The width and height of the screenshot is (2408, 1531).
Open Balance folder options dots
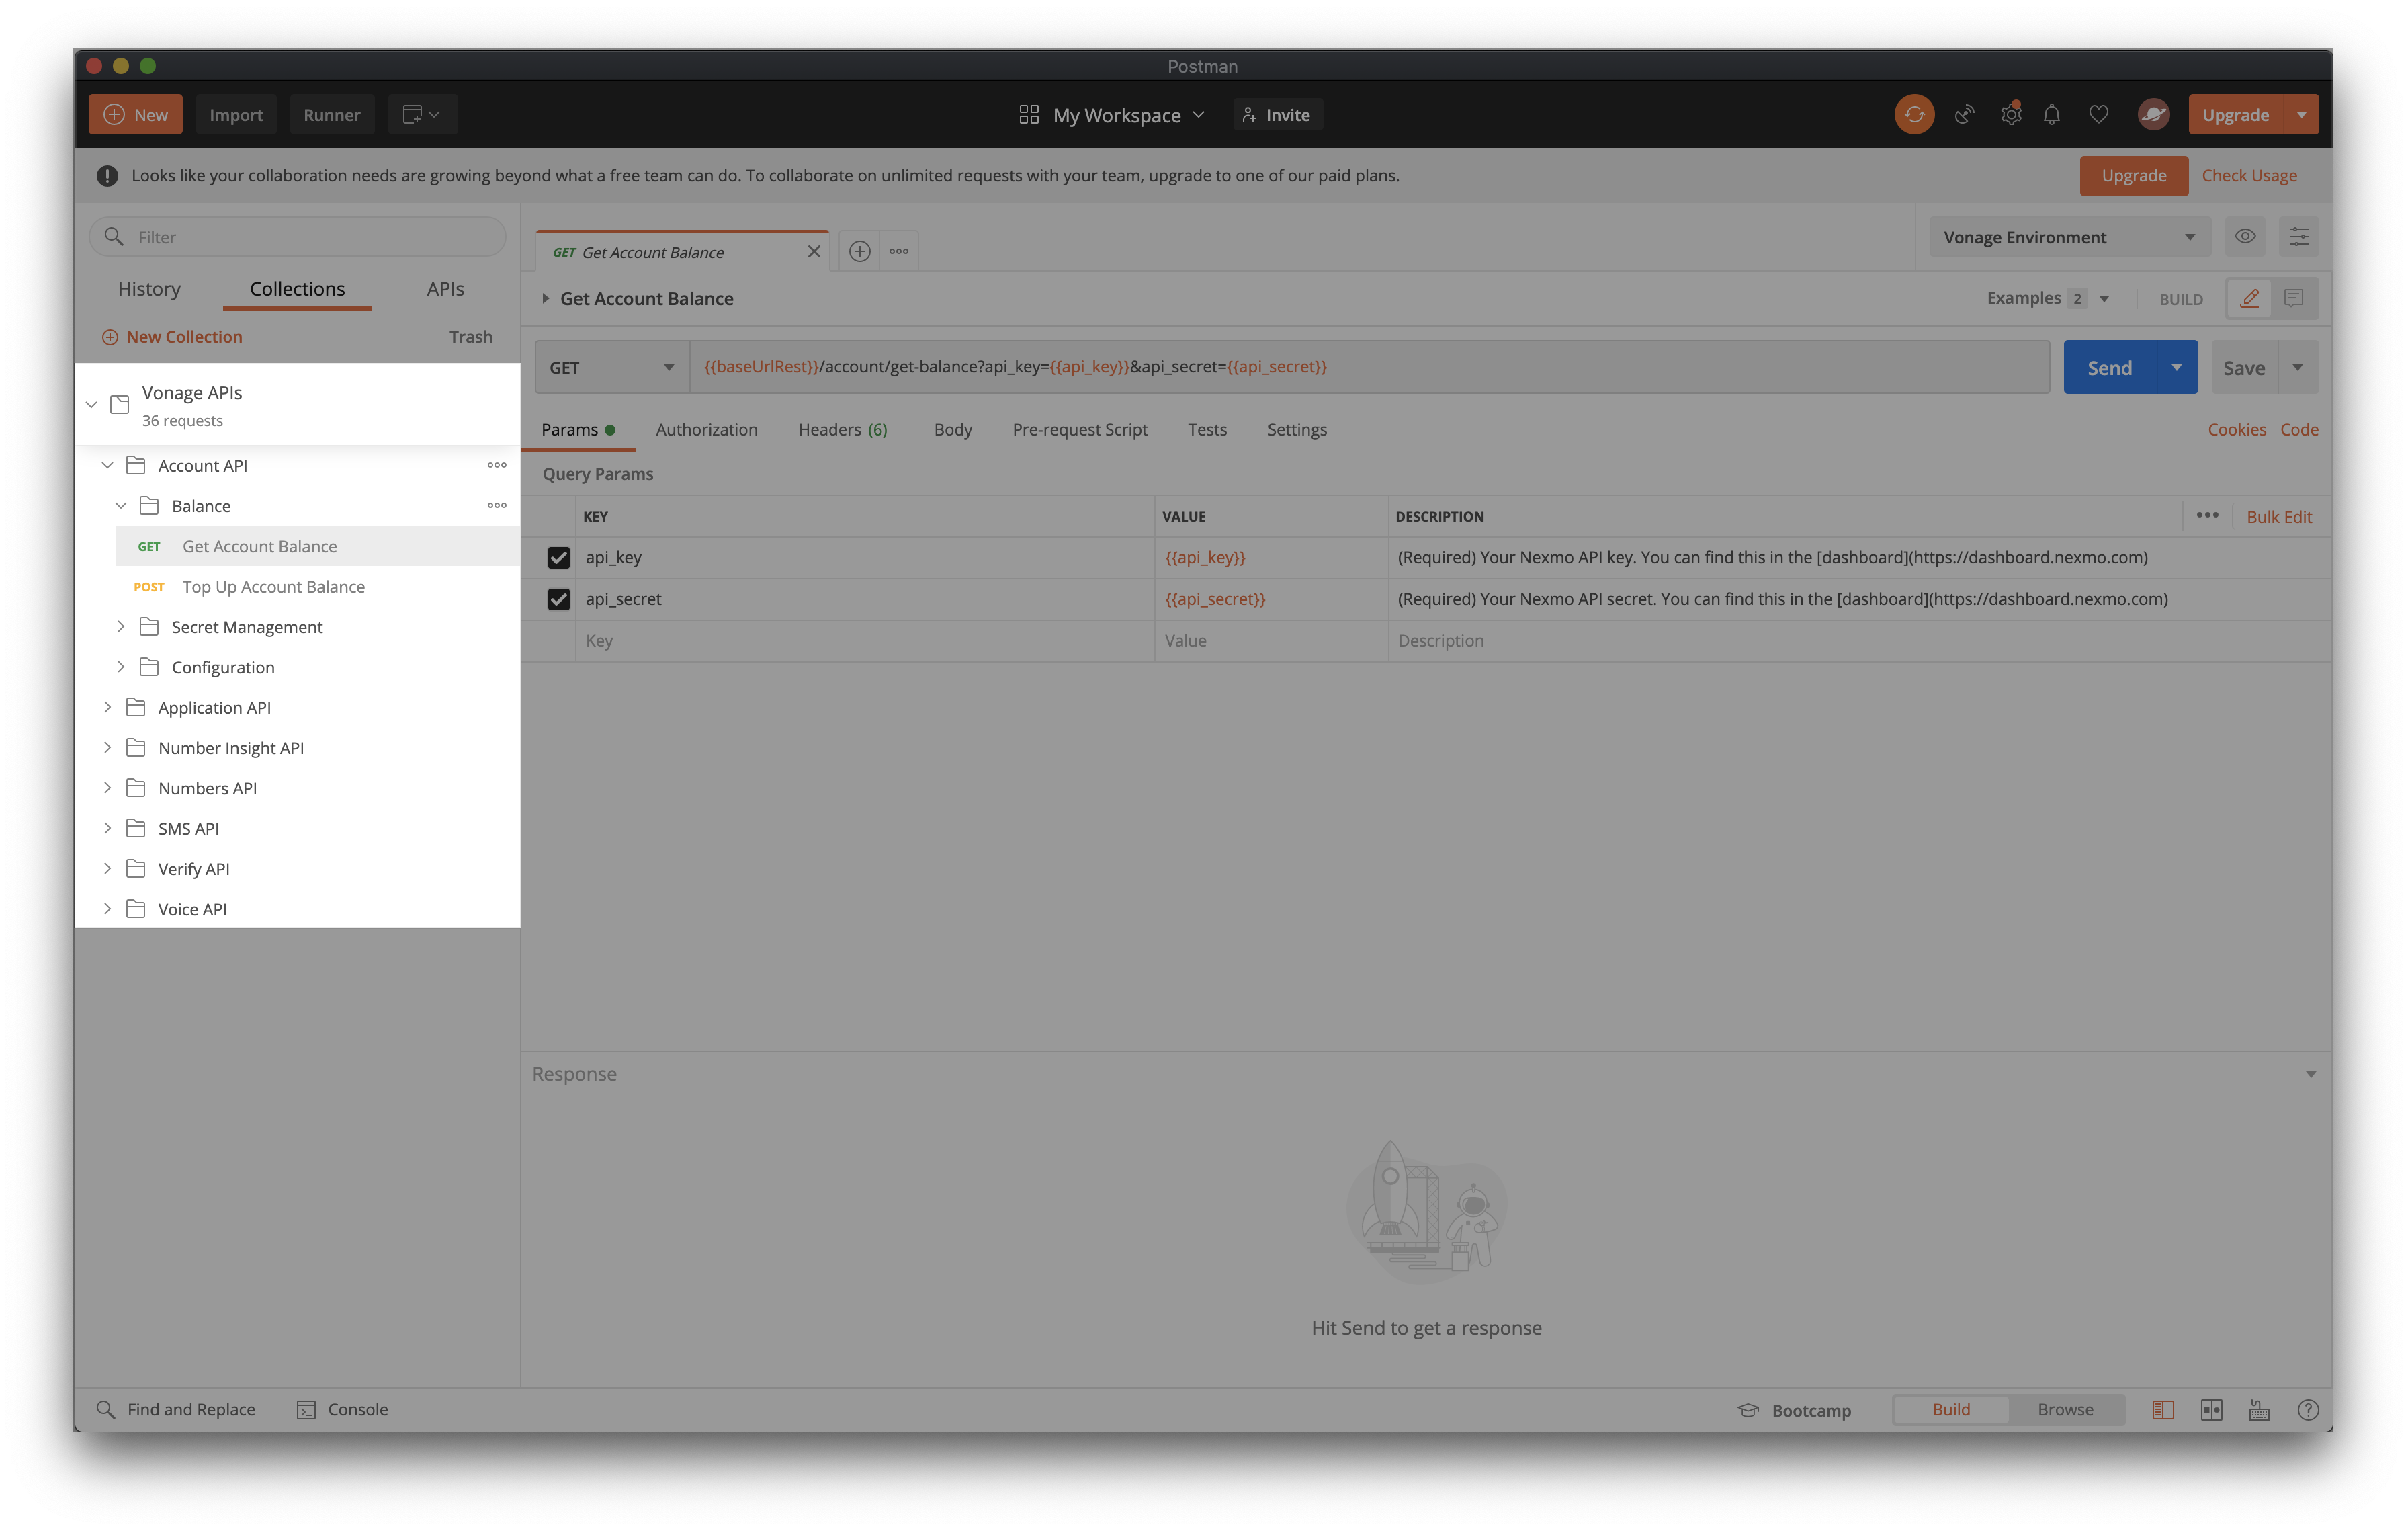497,505
